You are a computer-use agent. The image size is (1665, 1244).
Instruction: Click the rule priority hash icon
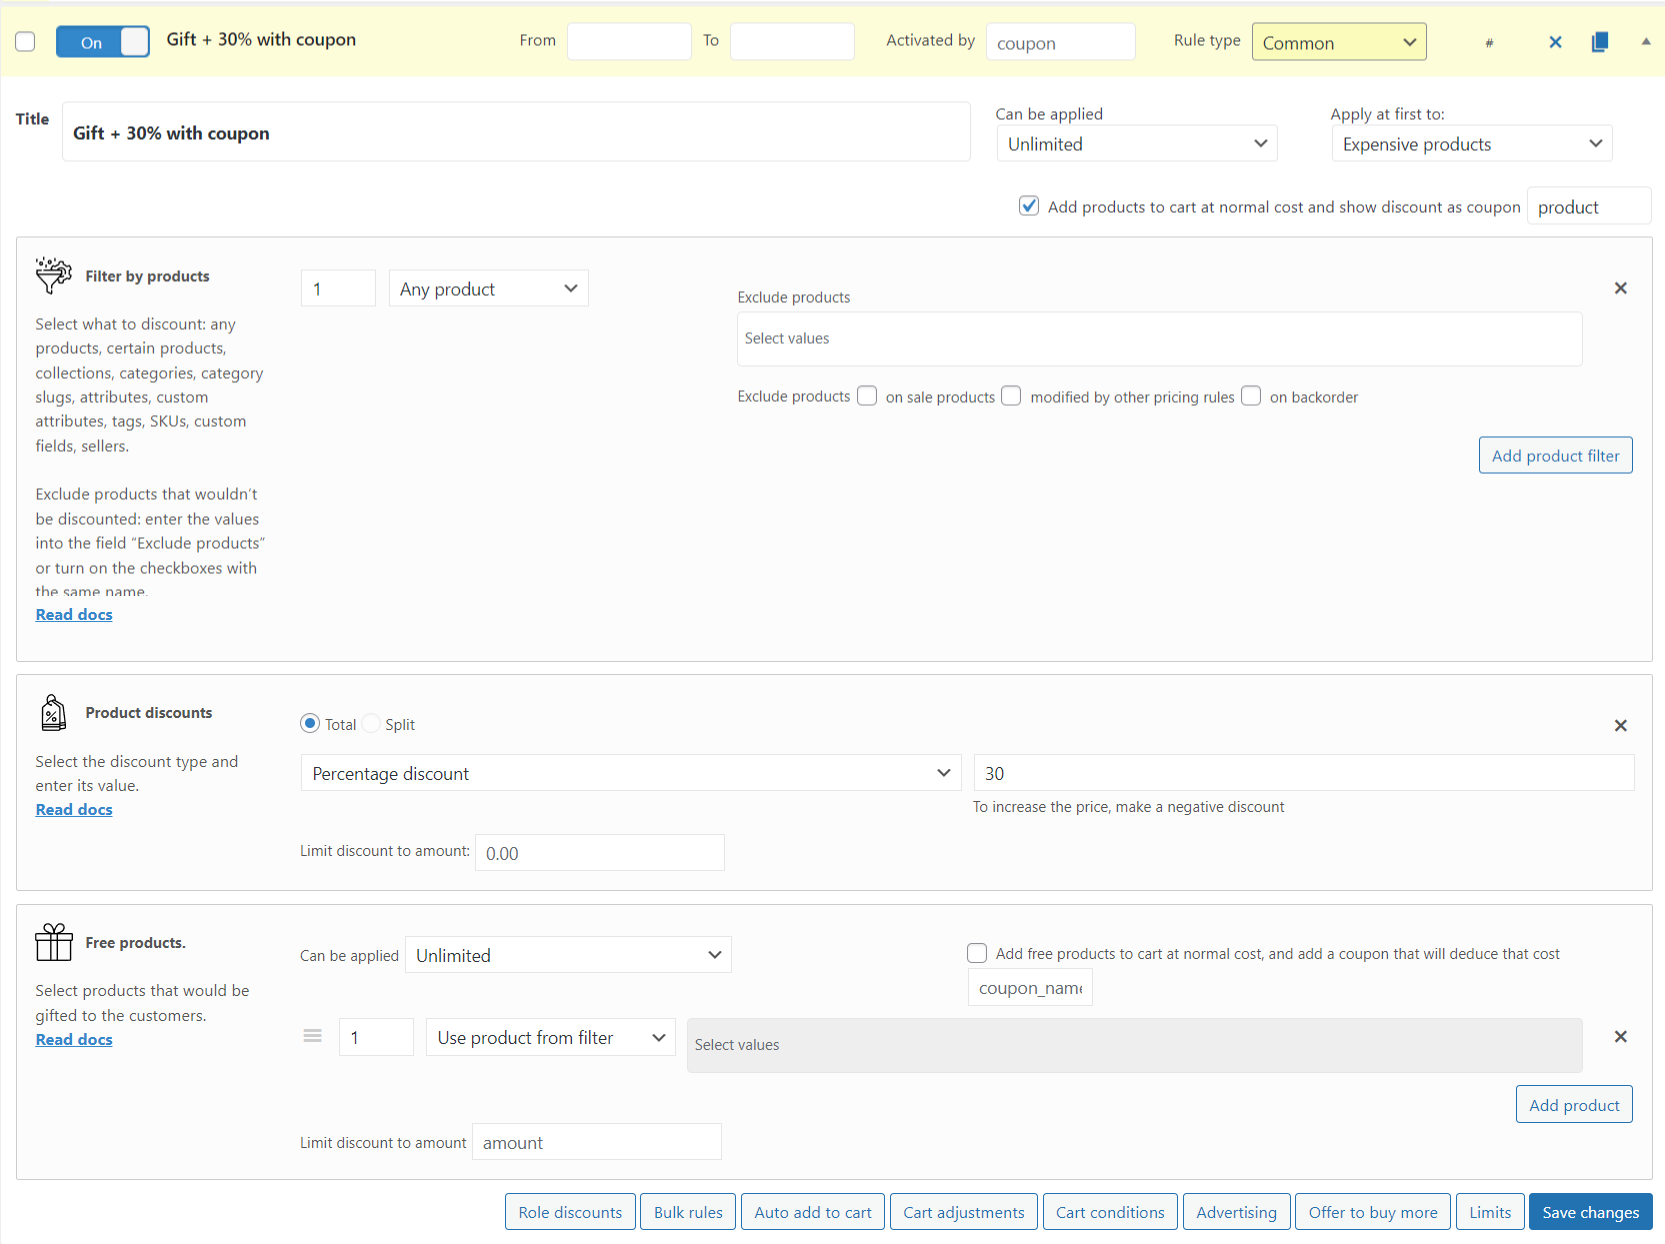click(1489, 43)
